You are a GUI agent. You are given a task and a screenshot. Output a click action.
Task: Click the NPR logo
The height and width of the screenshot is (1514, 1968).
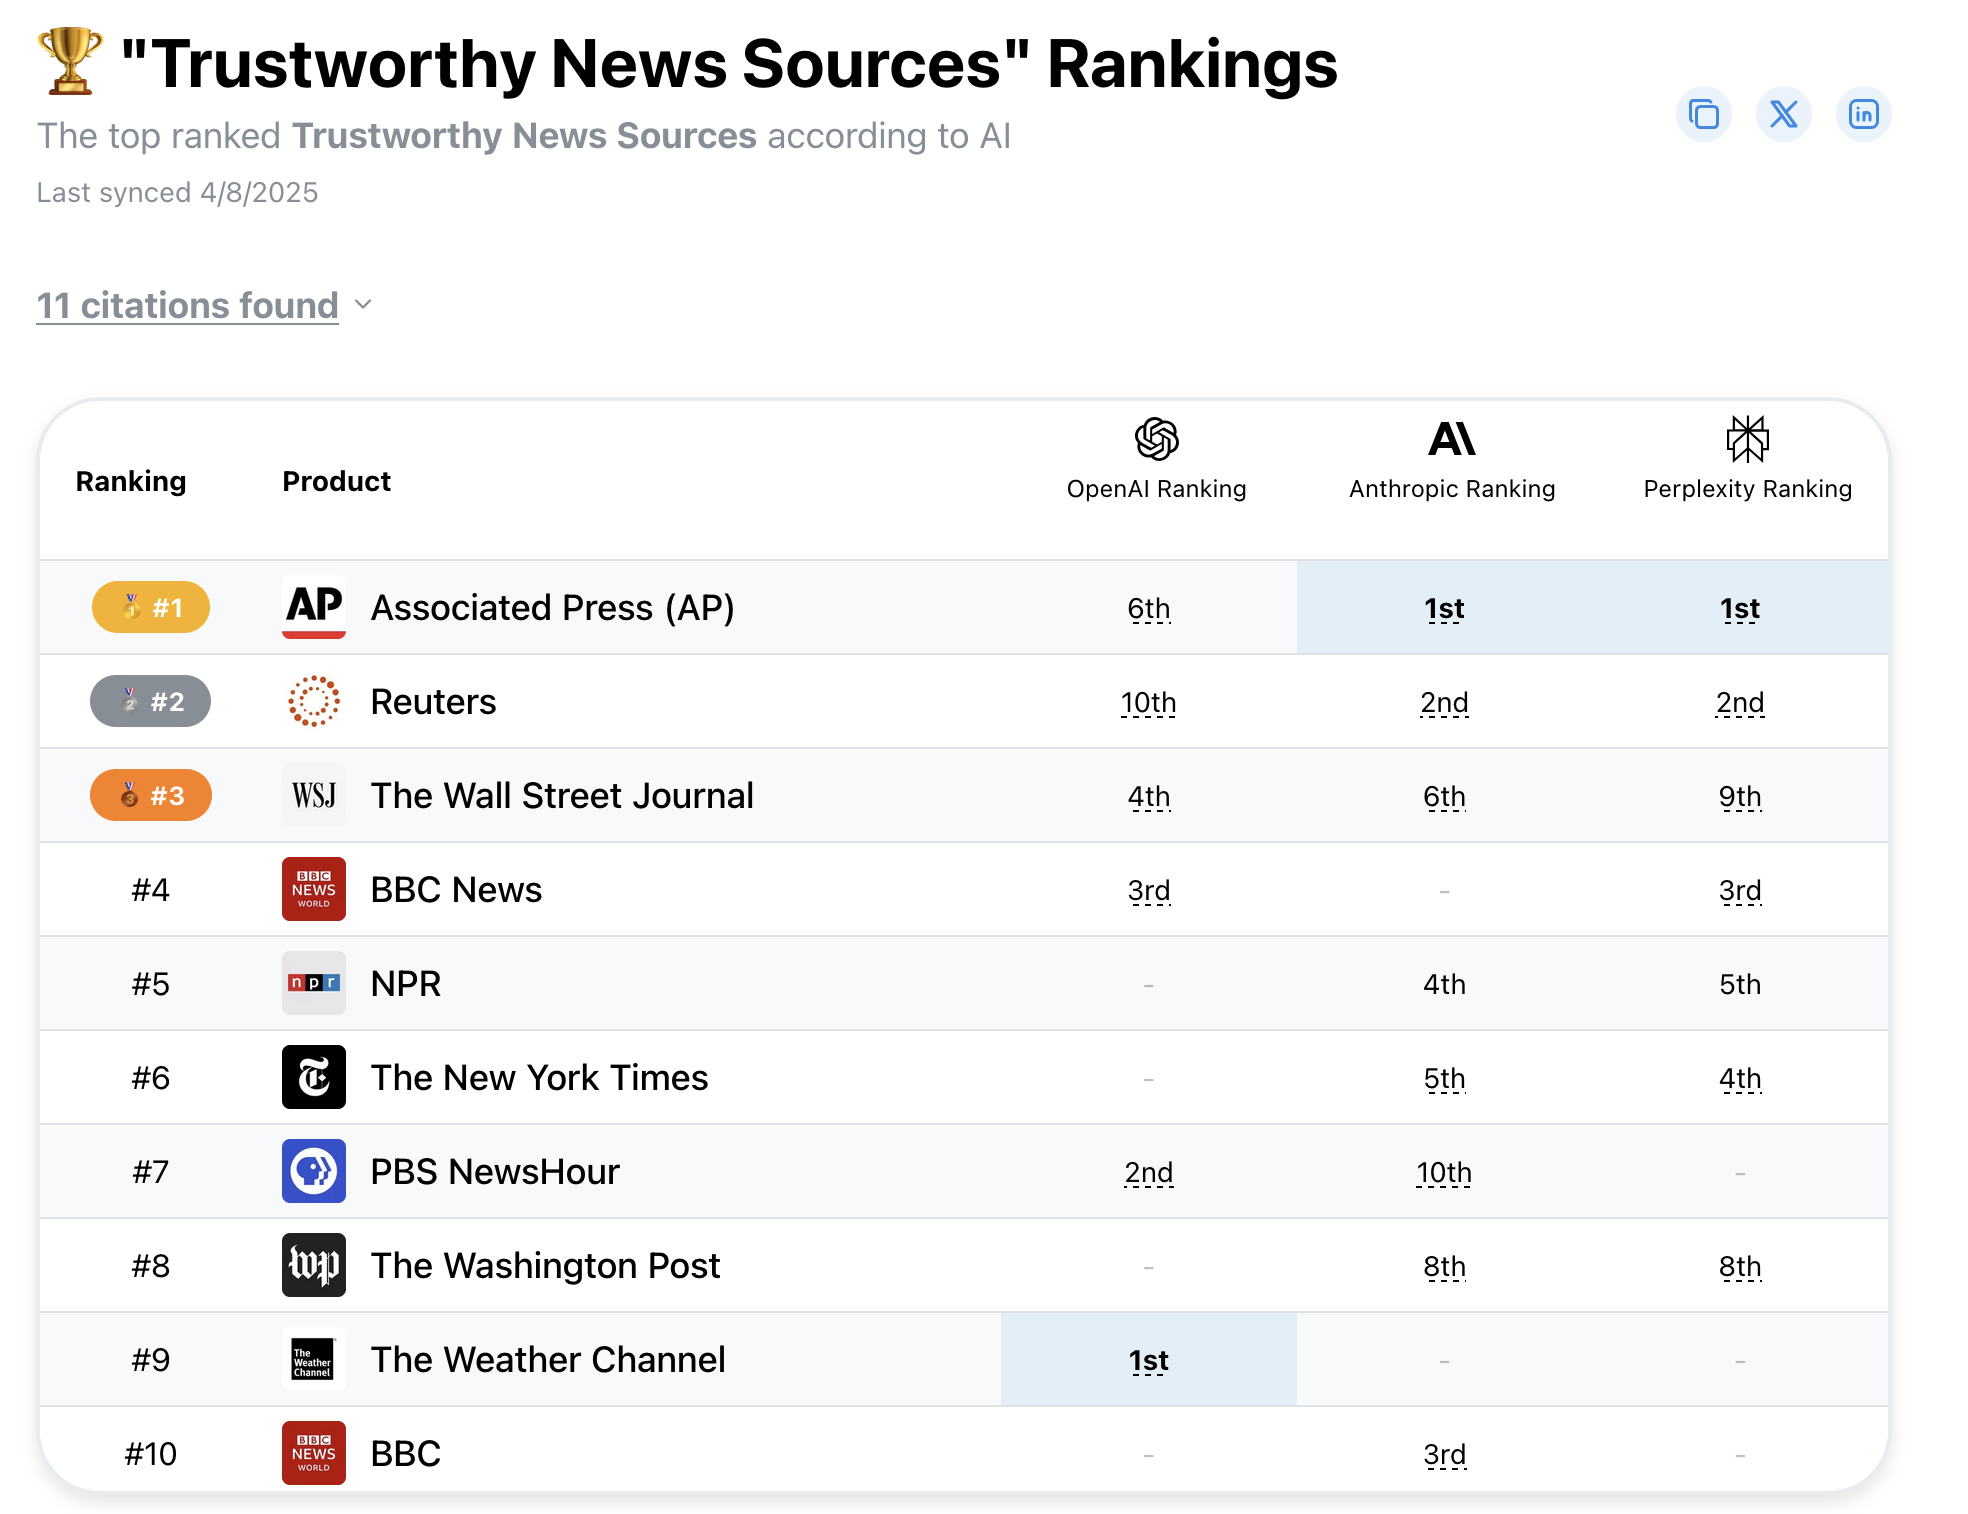tap(314, 983)
